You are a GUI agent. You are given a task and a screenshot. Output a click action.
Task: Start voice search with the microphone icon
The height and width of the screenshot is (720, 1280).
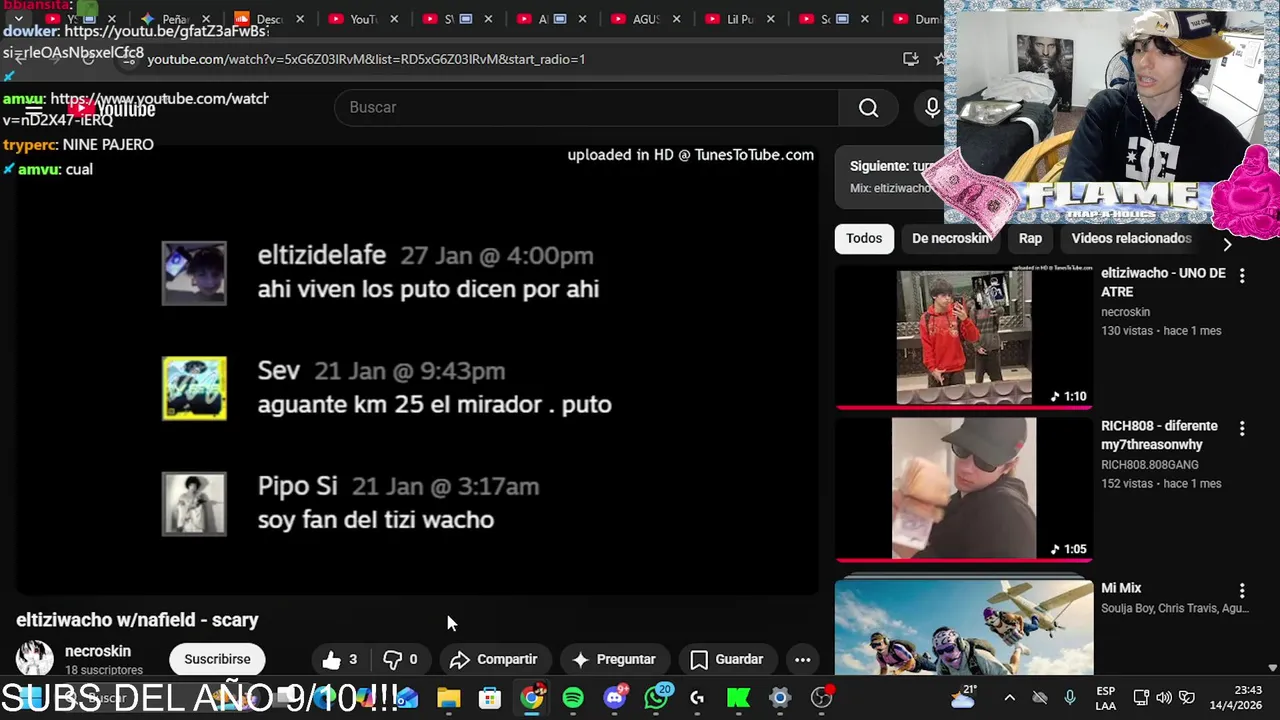(932, 107)
